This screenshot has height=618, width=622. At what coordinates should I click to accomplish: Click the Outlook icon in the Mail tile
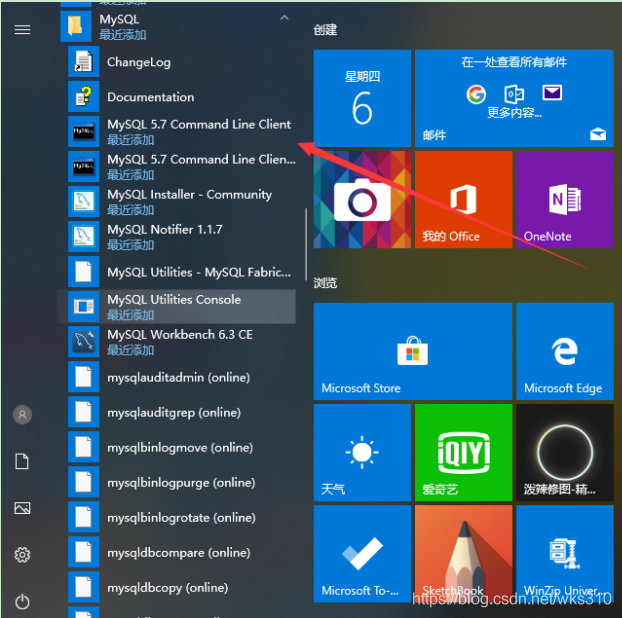(x=514, y=94)
